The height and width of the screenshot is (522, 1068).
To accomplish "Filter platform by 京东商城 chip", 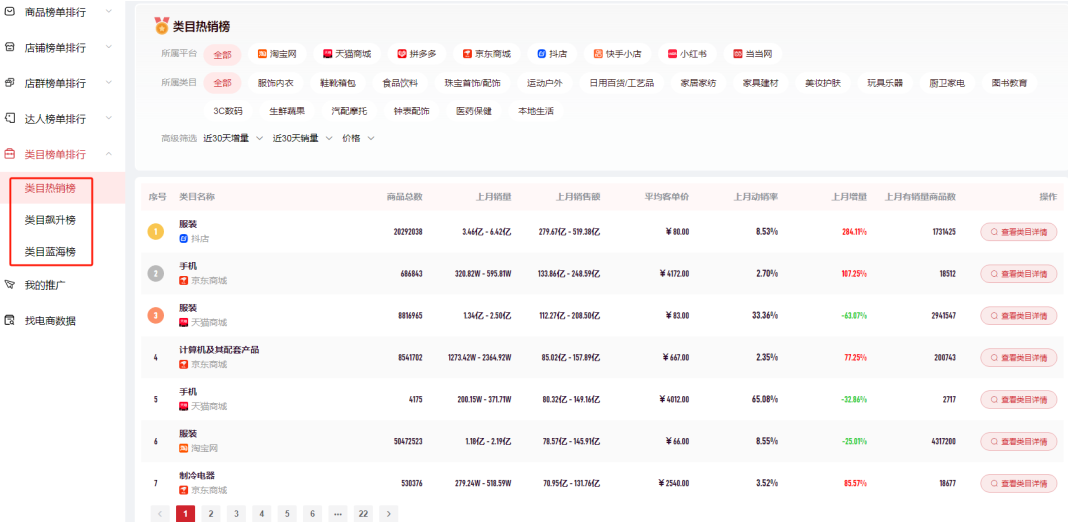I will pyautogui.click(x=487, y=54).
